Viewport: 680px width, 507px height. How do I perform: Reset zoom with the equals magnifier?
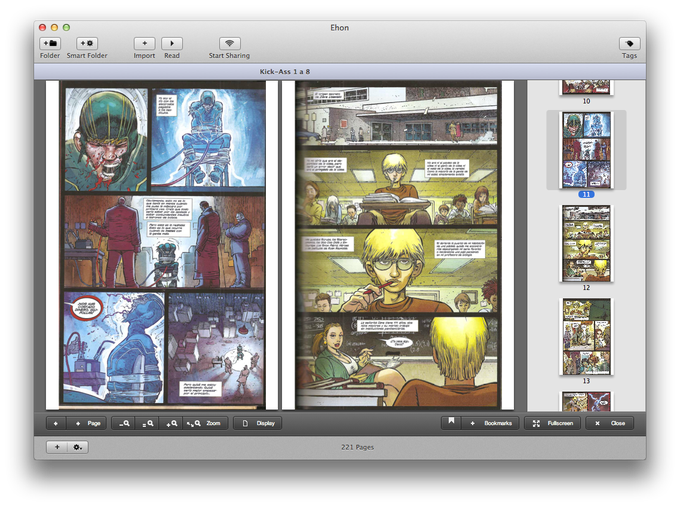coord(147,423)
